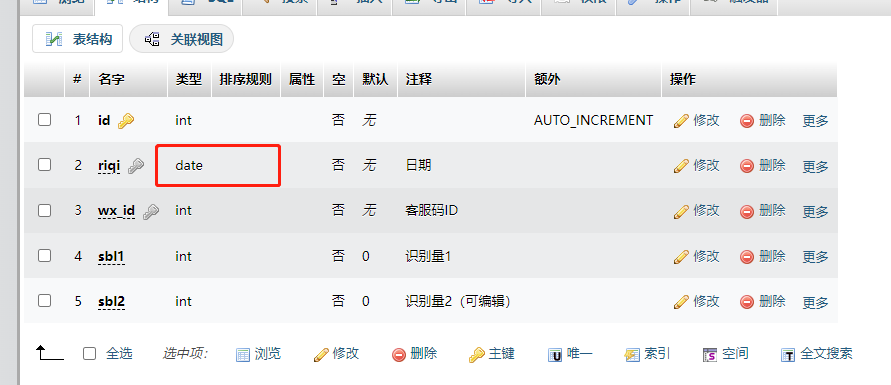Open 更多 menu for the riqi row
The width and height of the screenshot is (891, 385).
click(815, 166)
